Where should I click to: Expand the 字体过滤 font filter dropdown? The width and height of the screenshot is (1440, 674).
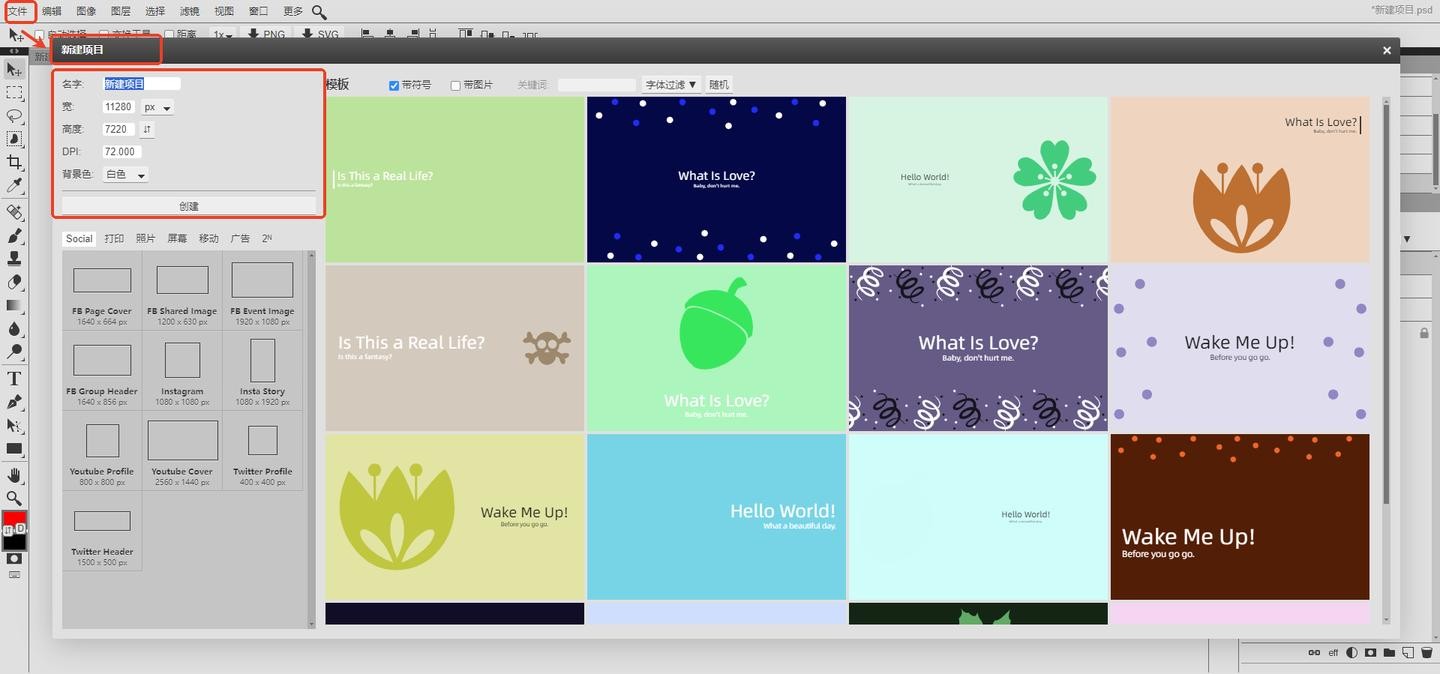[x=671, y=85]
